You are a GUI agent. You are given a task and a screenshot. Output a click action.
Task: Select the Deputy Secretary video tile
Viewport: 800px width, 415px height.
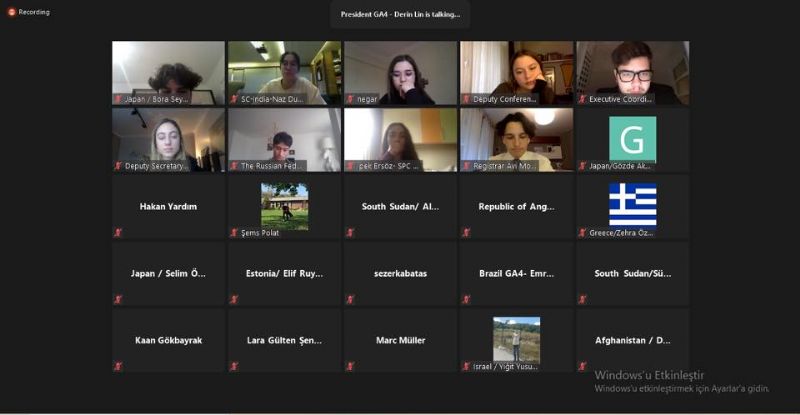click(168, 140)
